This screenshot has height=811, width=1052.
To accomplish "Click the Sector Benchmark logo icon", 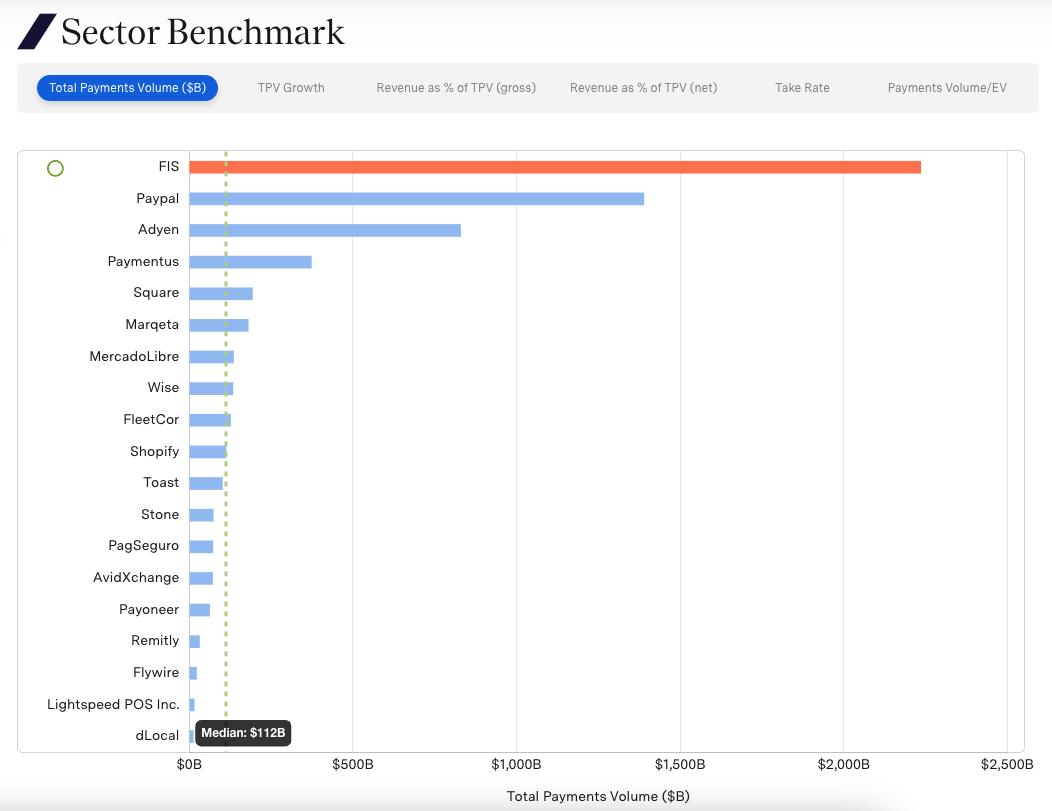I will click(34, 31).
